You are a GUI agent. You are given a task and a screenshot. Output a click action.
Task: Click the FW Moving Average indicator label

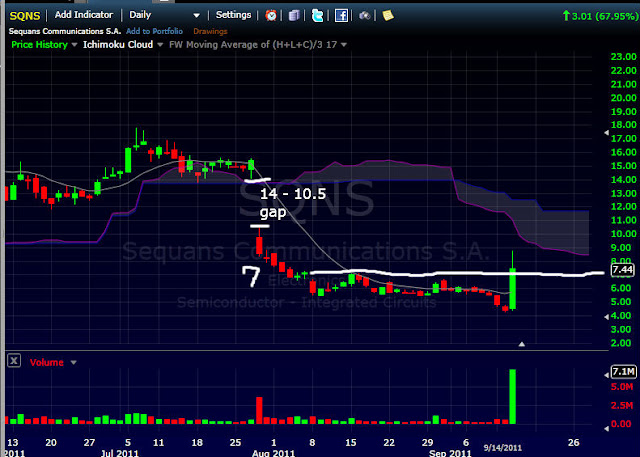coord(253,44)
